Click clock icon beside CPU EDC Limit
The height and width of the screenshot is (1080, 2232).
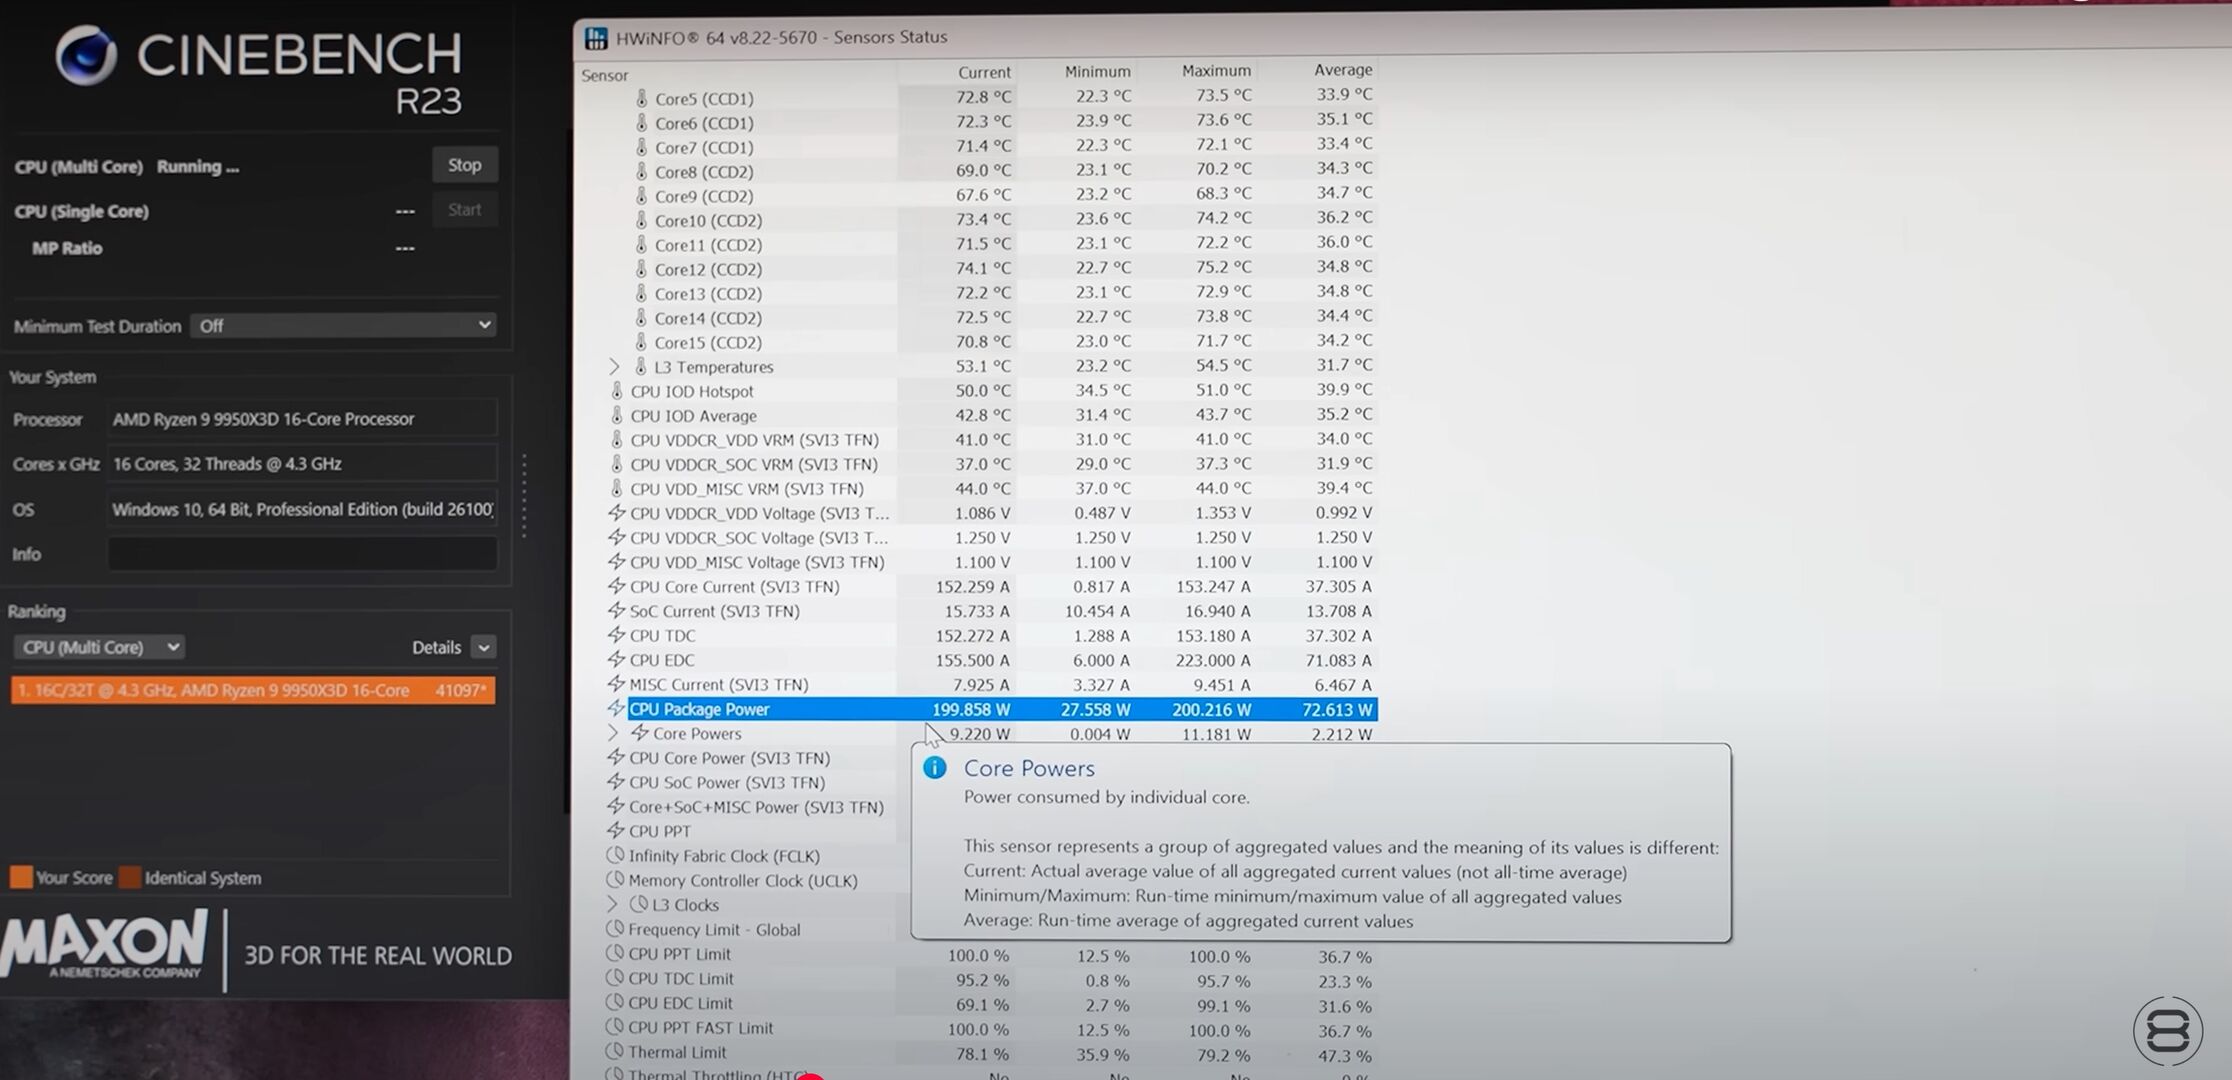615,1002
